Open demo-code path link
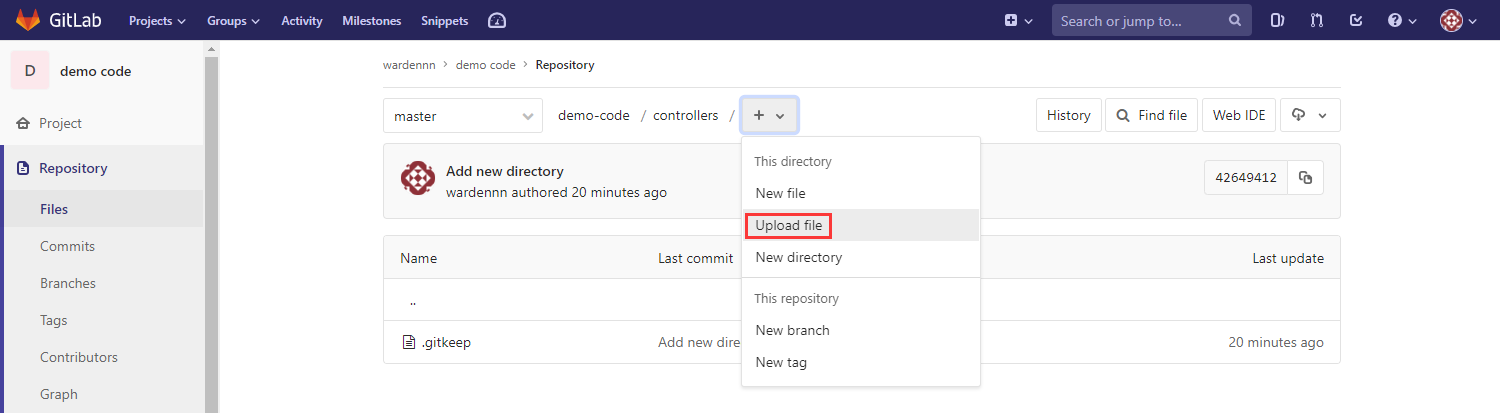Image resolution: width=1500 pixels, height=413 pixels. click(594, 116)
